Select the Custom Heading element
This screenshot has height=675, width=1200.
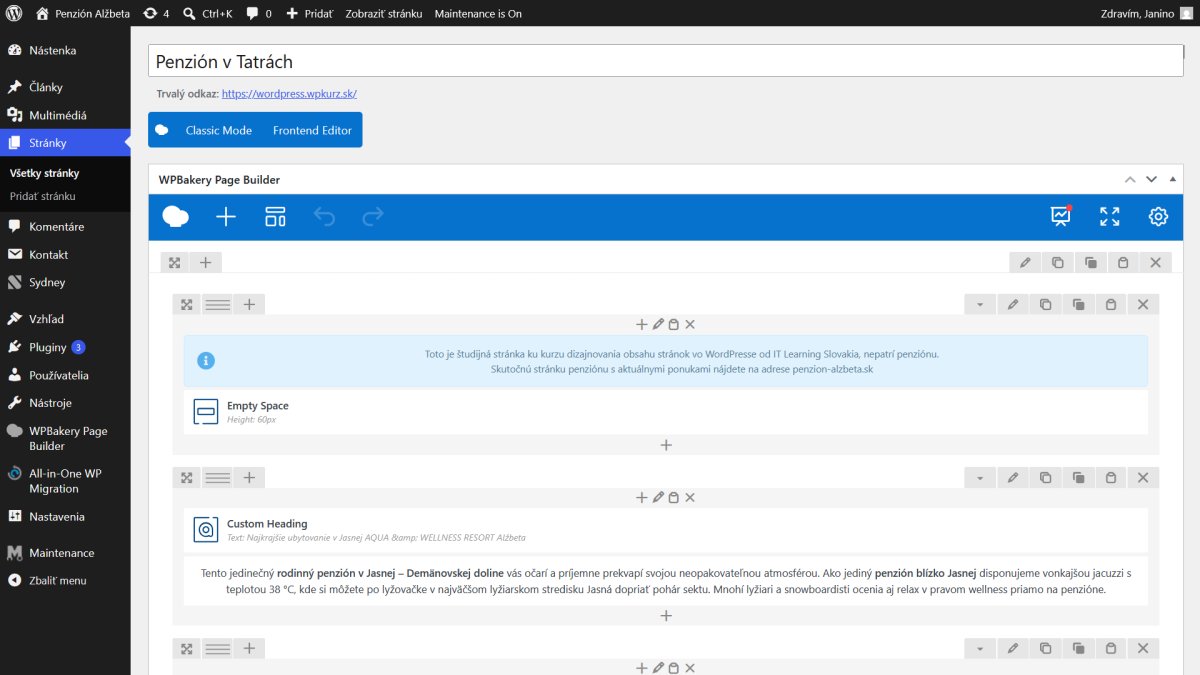click(666, 530)
